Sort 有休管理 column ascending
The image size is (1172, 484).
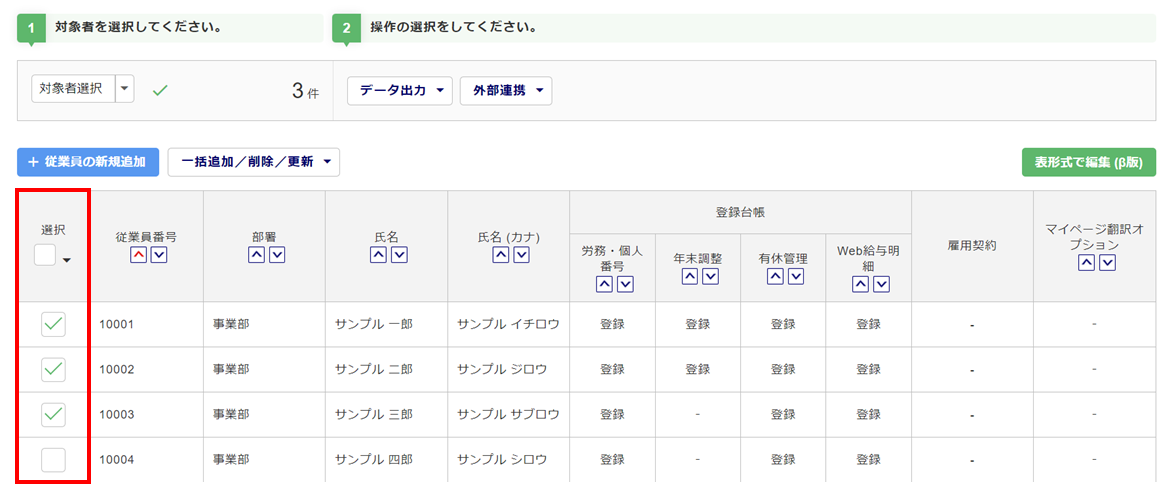[775, 277]
